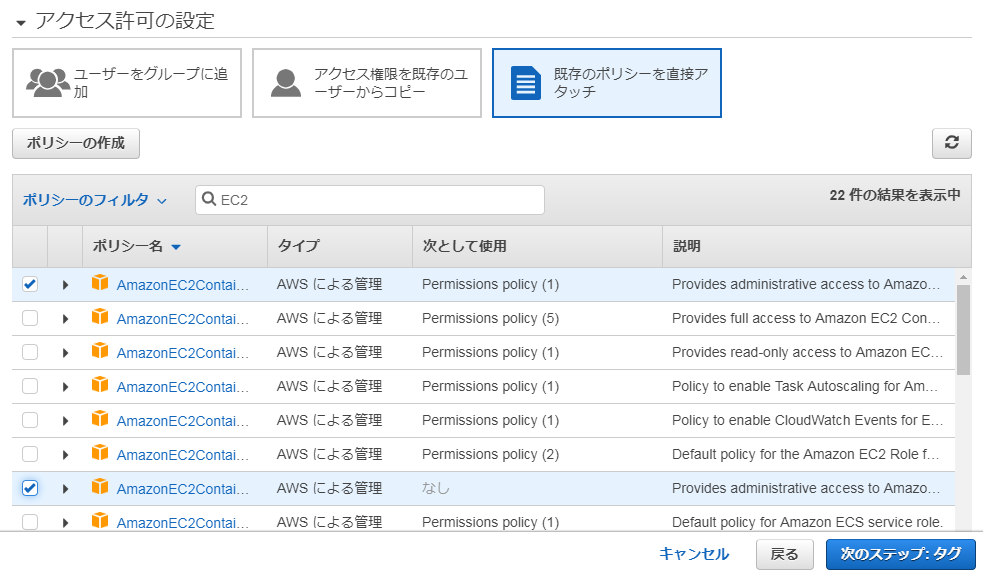Uncheck the first administrative access policy checkbox
This screenshot has width=983, height=573.
[30, 284]
